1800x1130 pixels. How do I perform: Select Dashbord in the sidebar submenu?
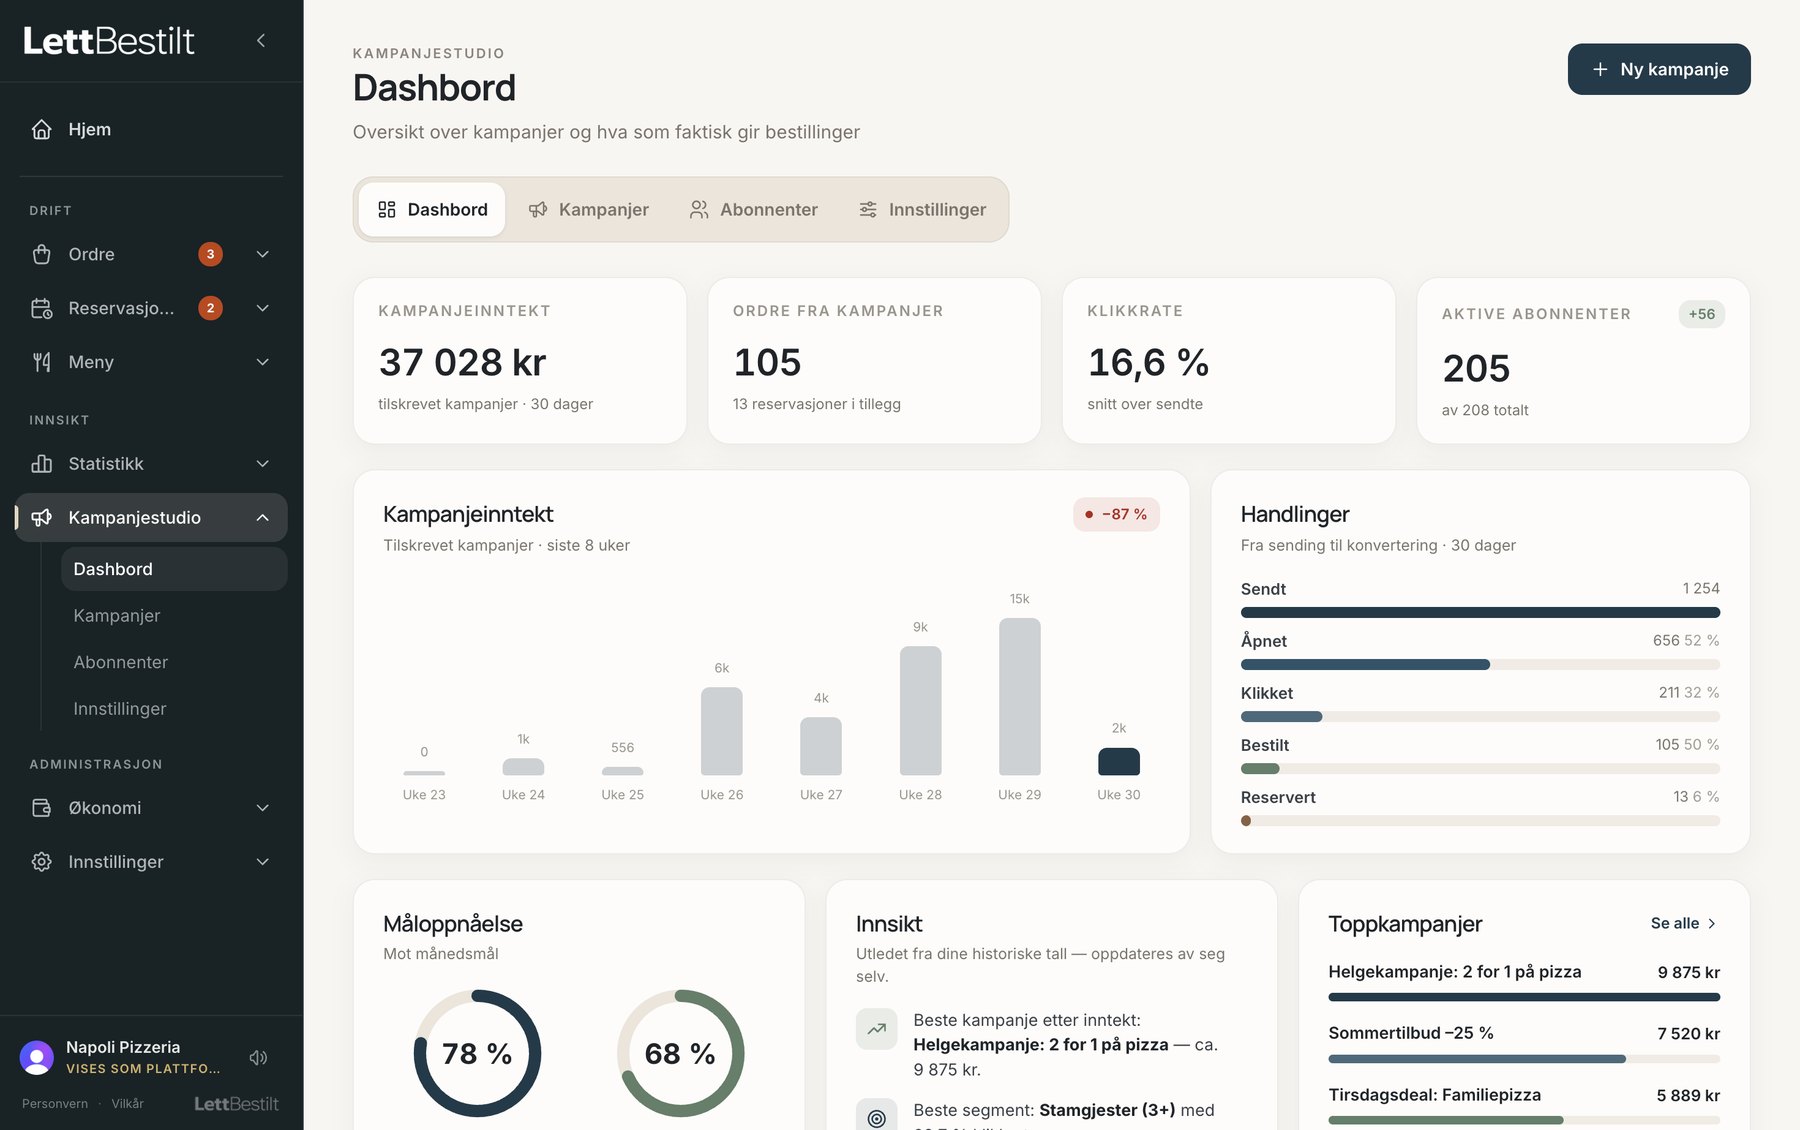coord(174,569)
